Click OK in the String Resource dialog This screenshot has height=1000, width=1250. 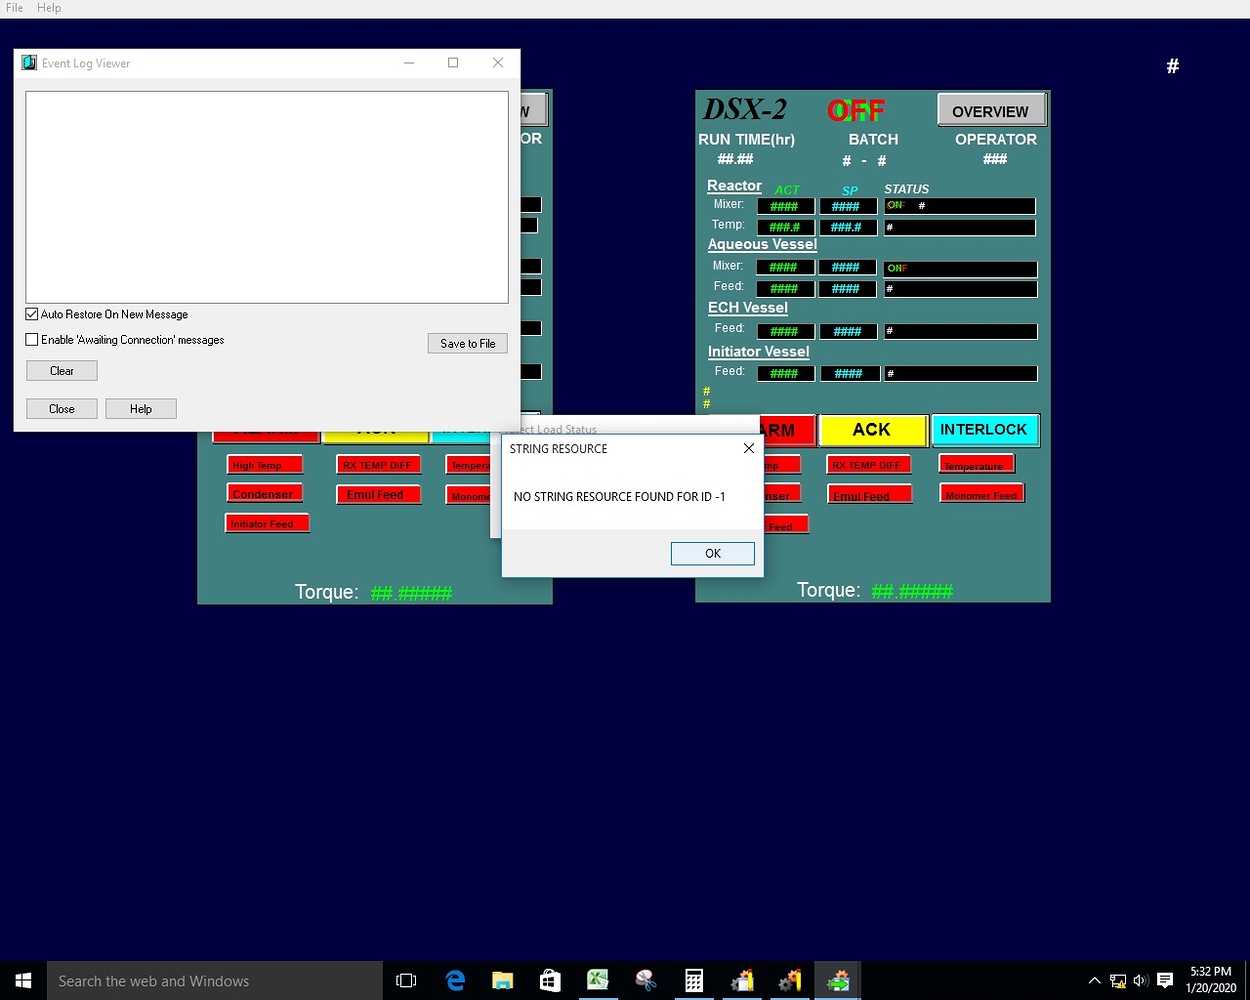712,553
